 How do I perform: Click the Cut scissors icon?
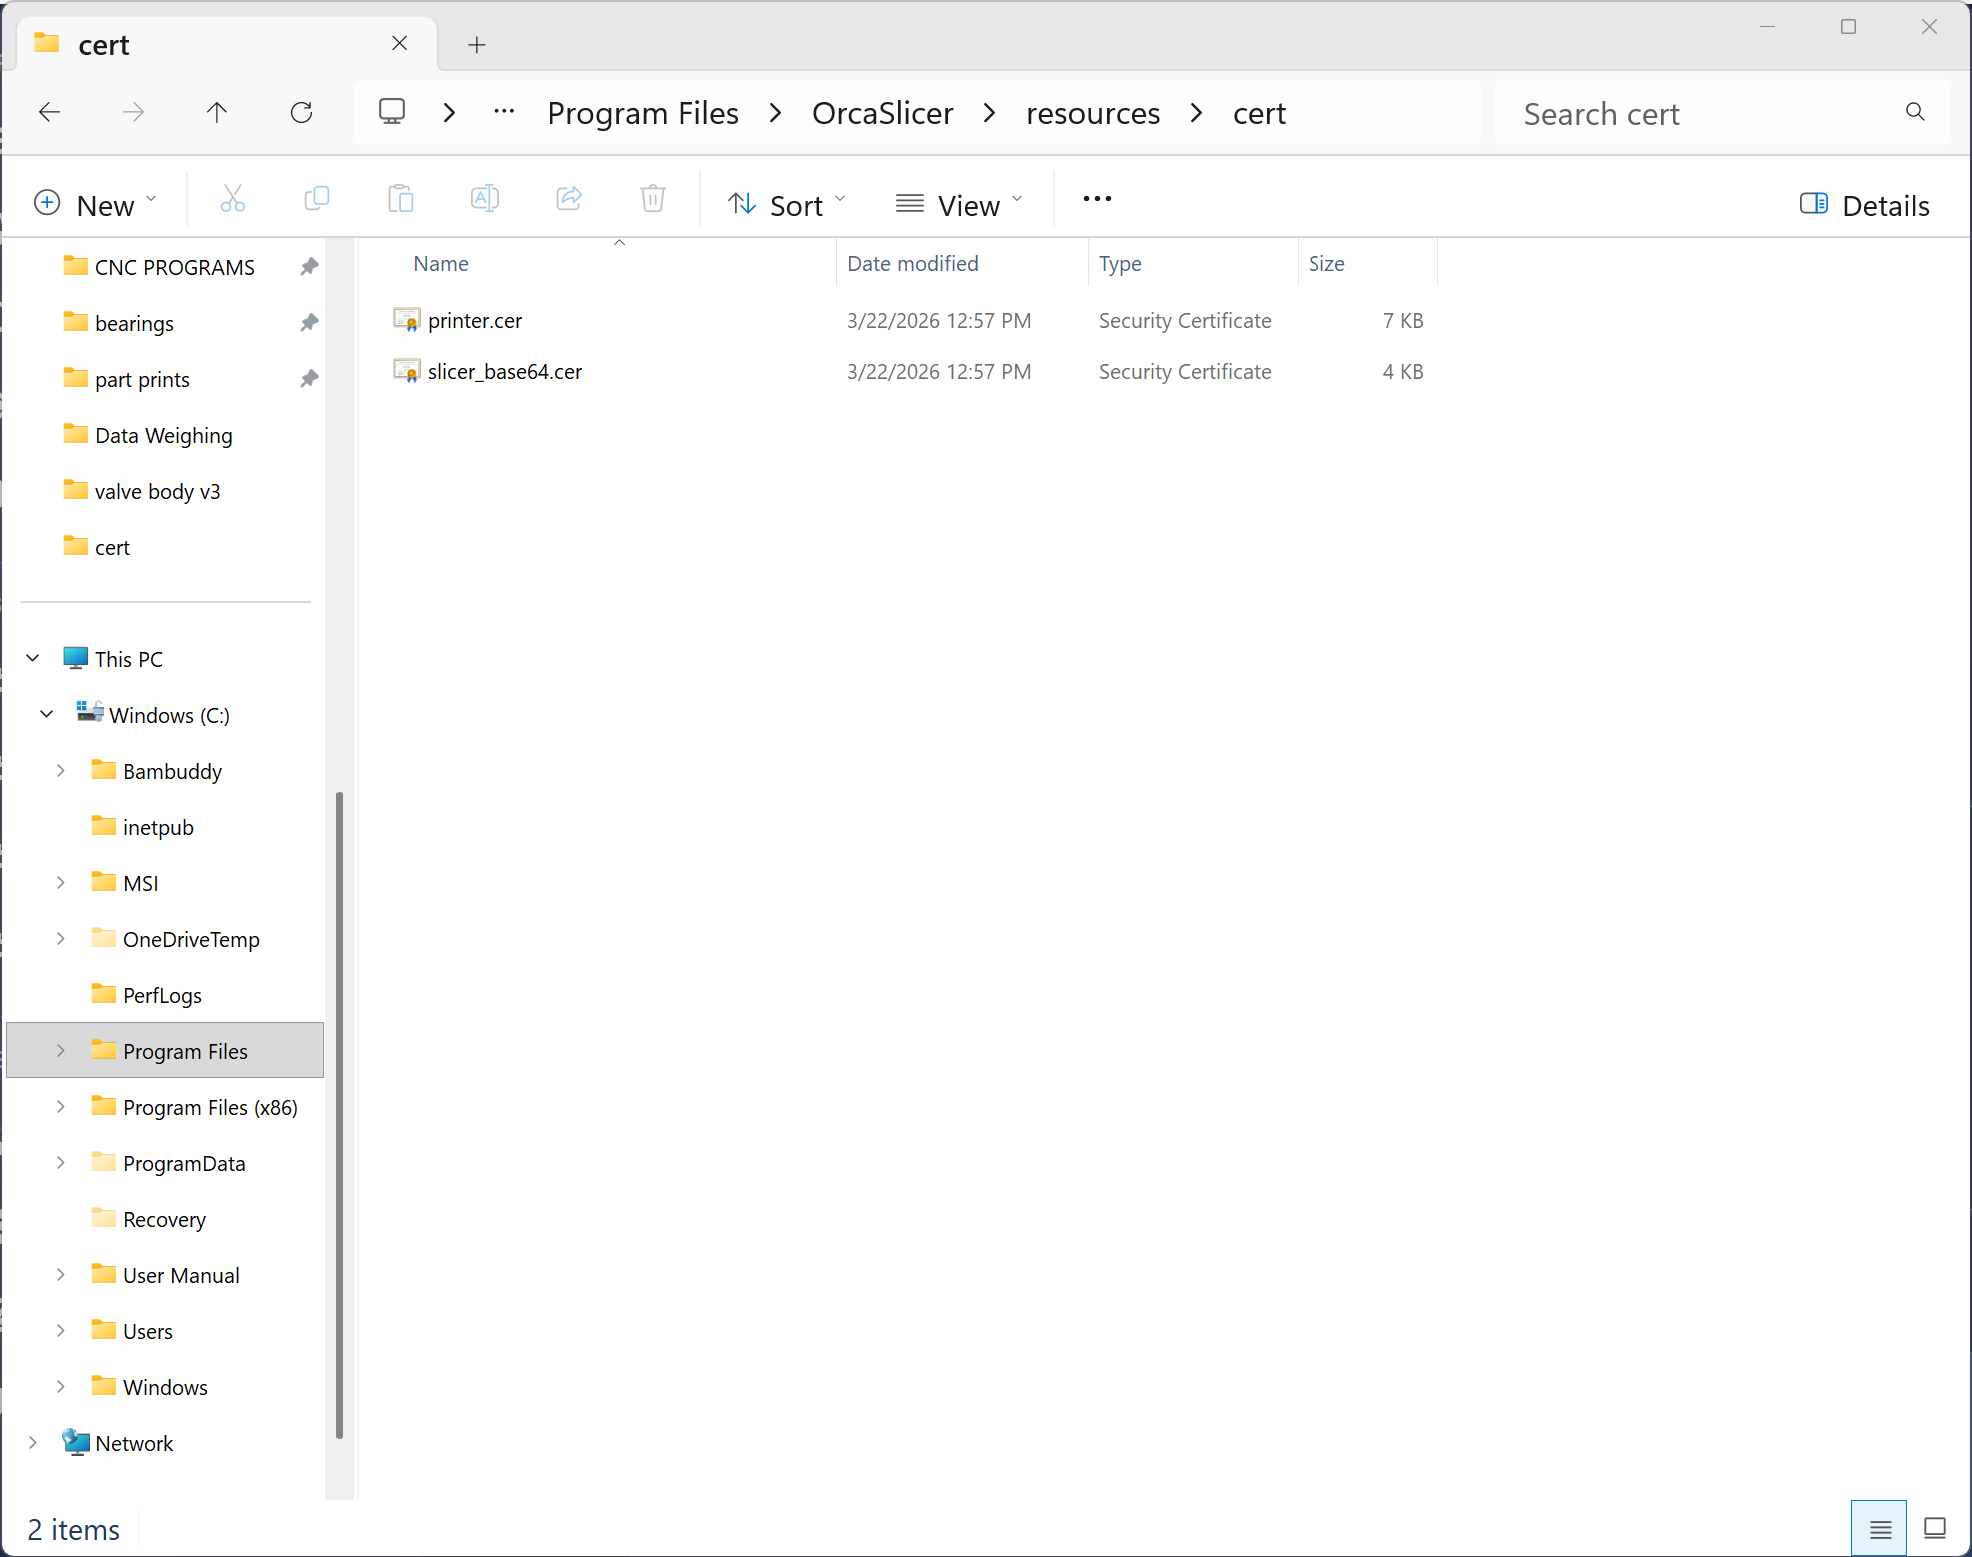point(232,199)
